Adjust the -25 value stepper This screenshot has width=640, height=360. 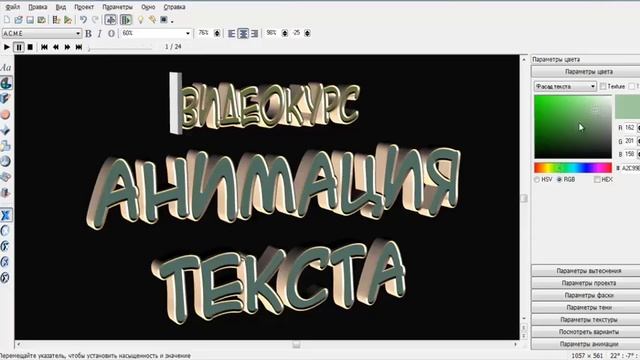(307, 33)
